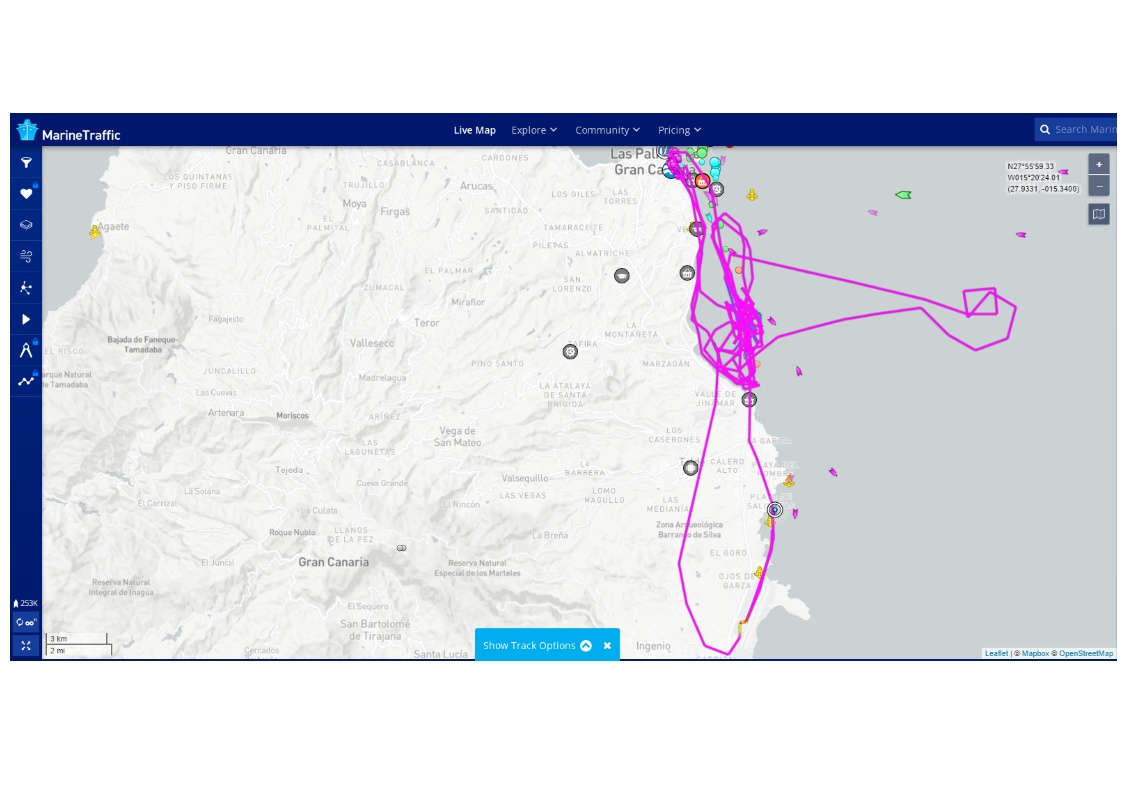
Task: Open the map layers icon in sidebar
Action: 26,225
